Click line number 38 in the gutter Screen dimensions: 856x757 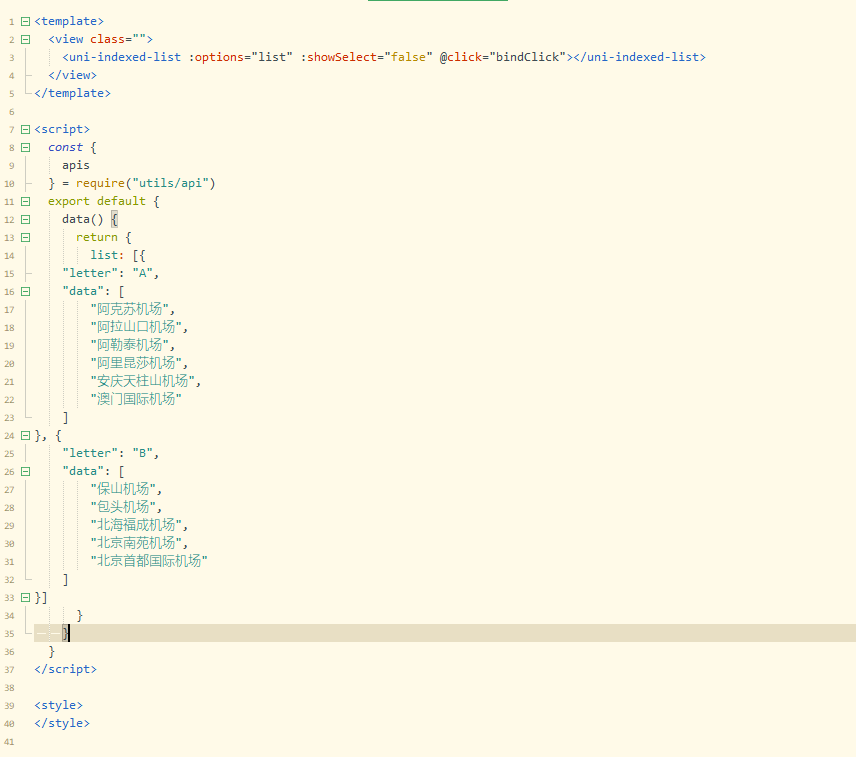tap(9, 688)
